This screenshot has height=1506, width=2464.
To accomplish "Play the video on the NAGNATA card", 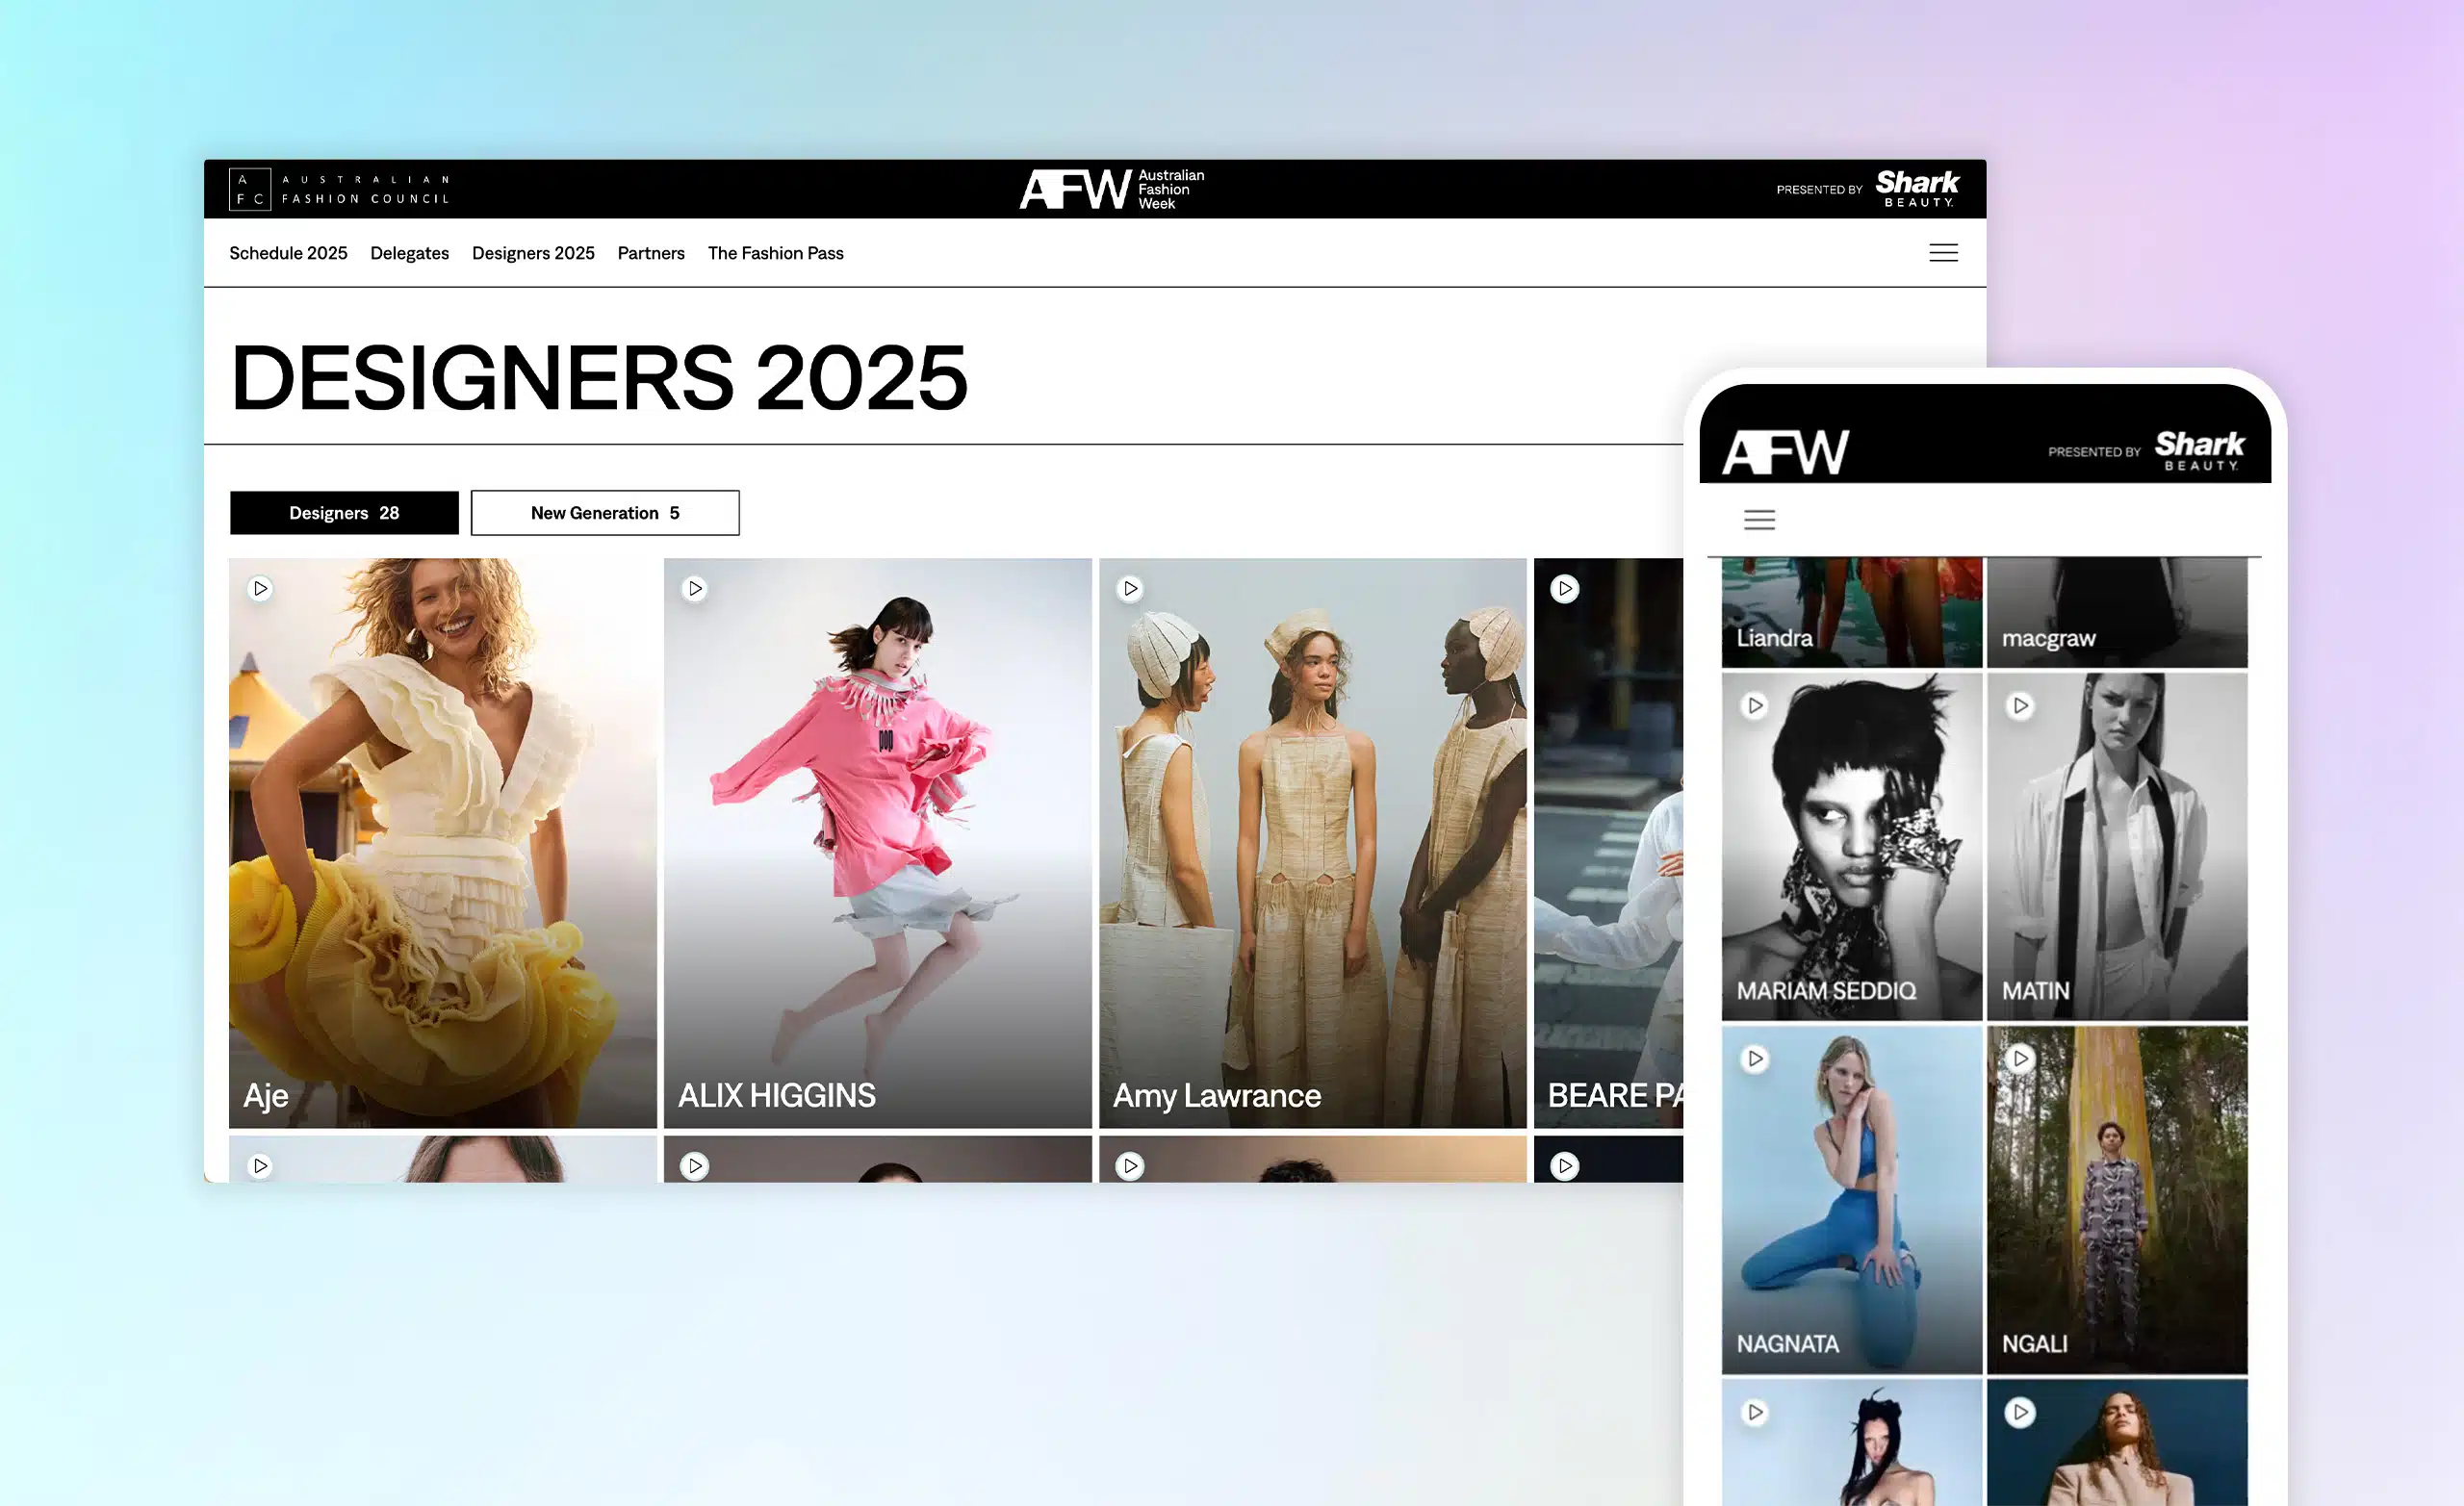I will point(1755,1059).
